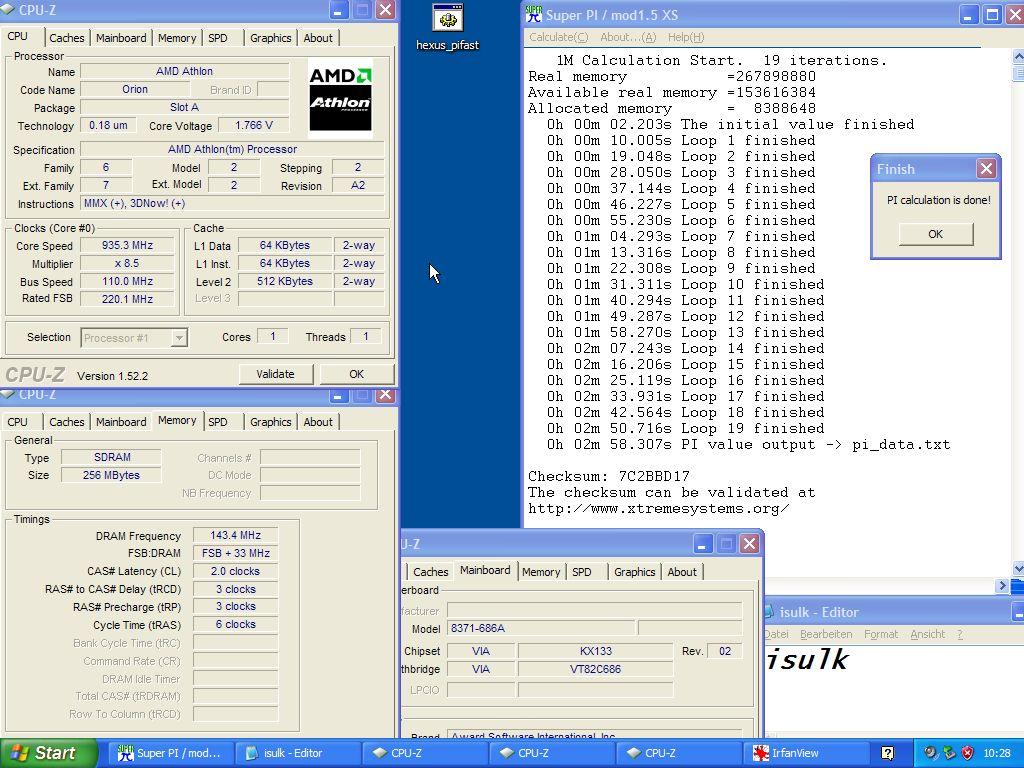Open Caches tab in top CPU-Z window
Viewport: 1024px width, 768px height.
pos(67,38)
